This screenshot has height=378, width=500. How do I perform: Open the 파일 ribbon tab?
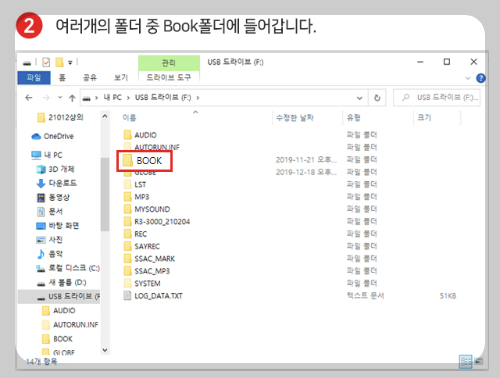34,78
